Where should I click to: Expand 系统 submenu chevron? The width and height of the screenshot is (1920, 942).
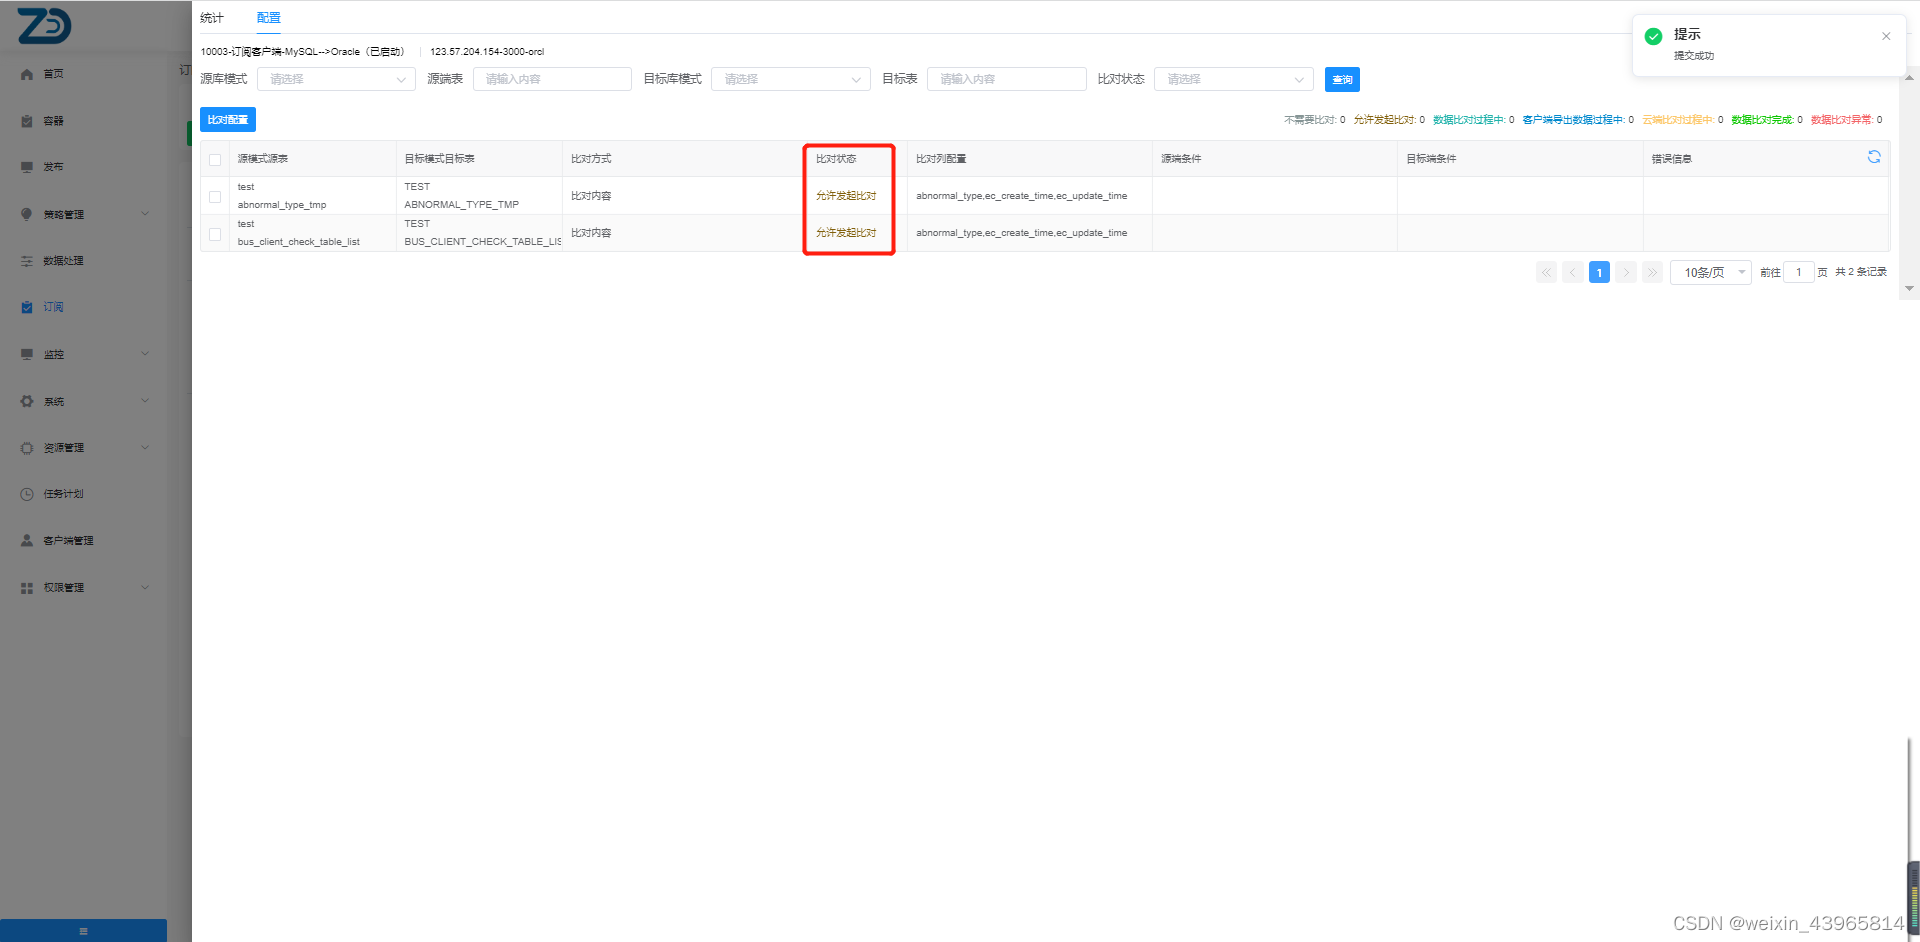(145, 400)
